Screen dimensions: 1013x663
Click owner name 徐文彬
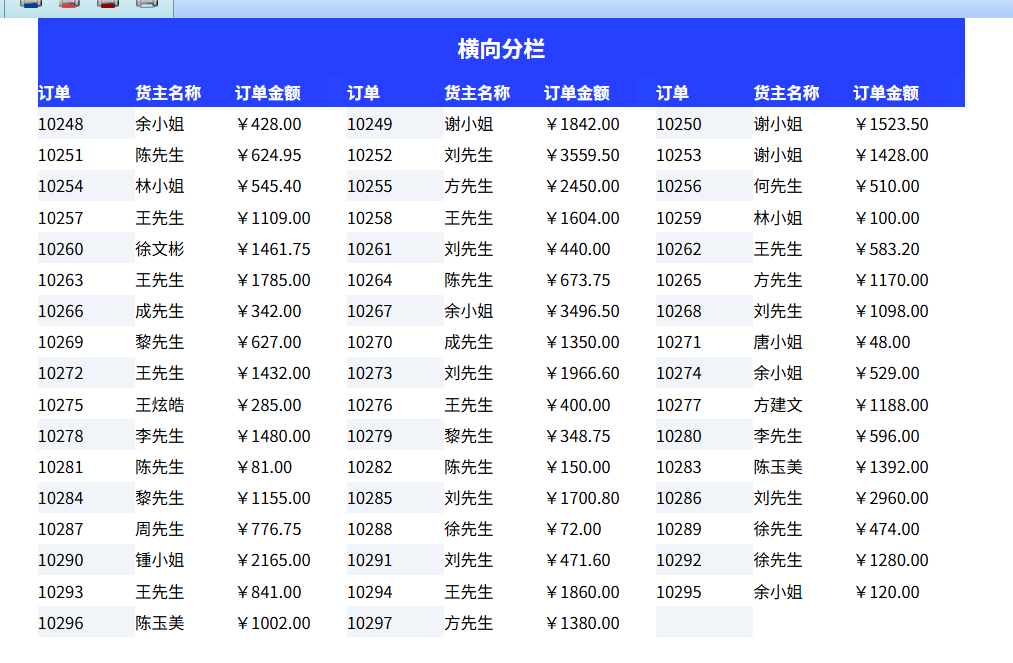click(x=160, y=249)
